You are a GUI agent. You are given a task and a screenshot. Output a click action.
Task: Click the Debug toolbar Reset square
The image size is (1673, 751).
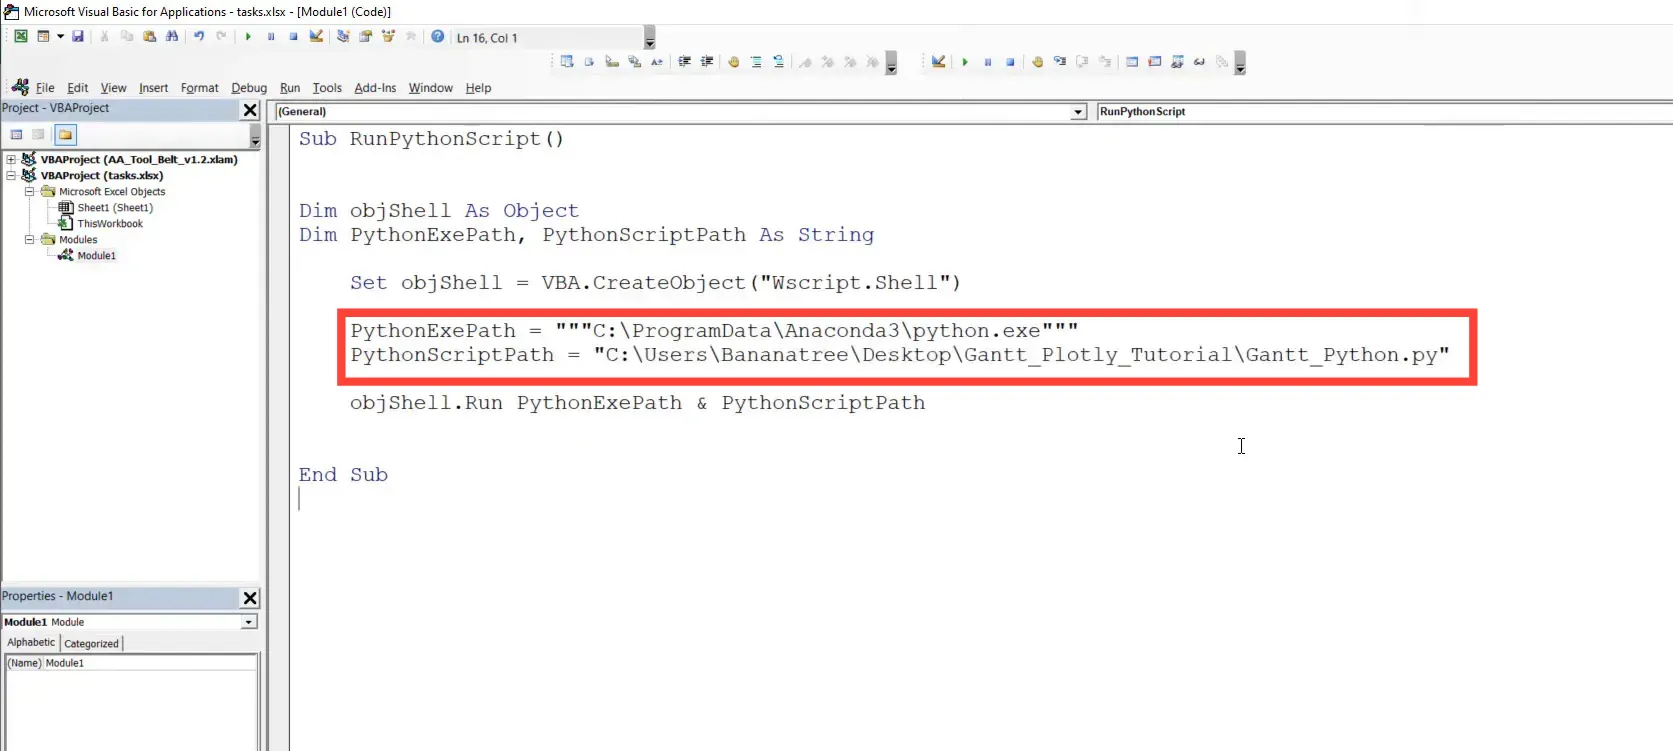tap(1010, 62)
